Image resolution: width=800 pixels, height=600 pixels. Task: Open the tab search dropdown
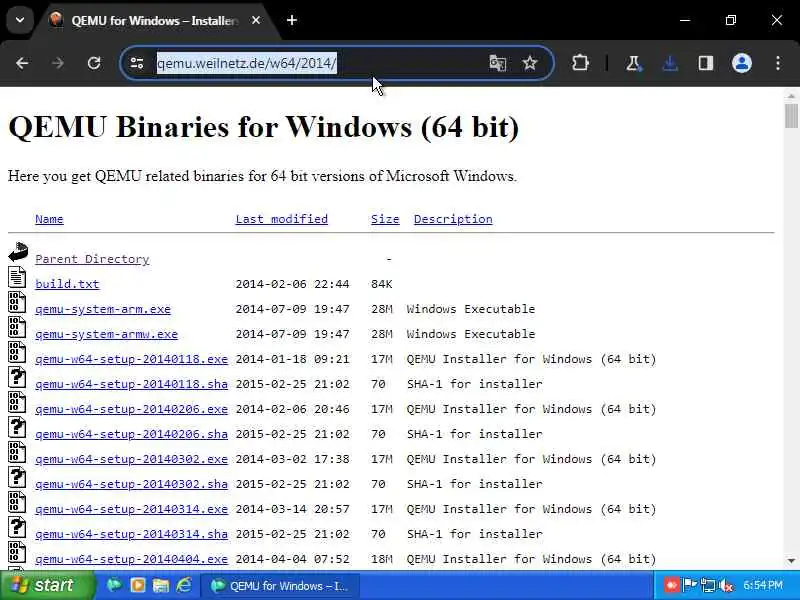click(x=20, y=20)
